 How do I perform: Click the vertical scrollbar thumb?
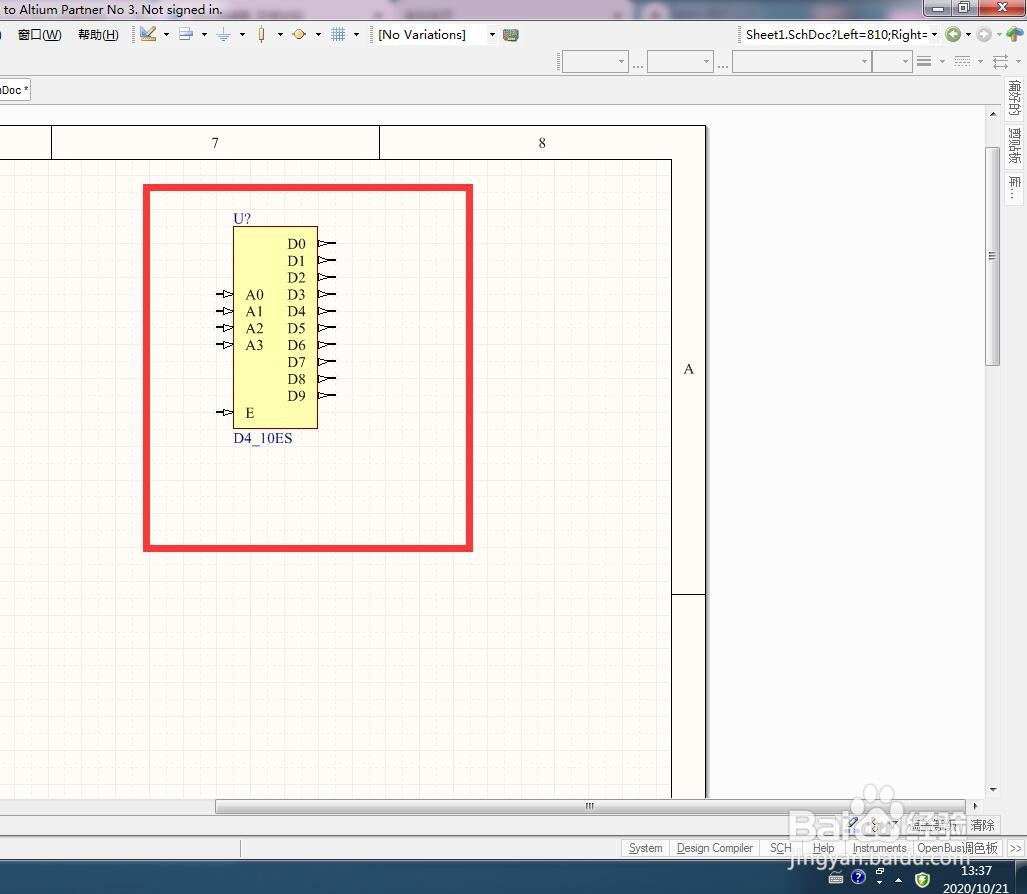992,256
